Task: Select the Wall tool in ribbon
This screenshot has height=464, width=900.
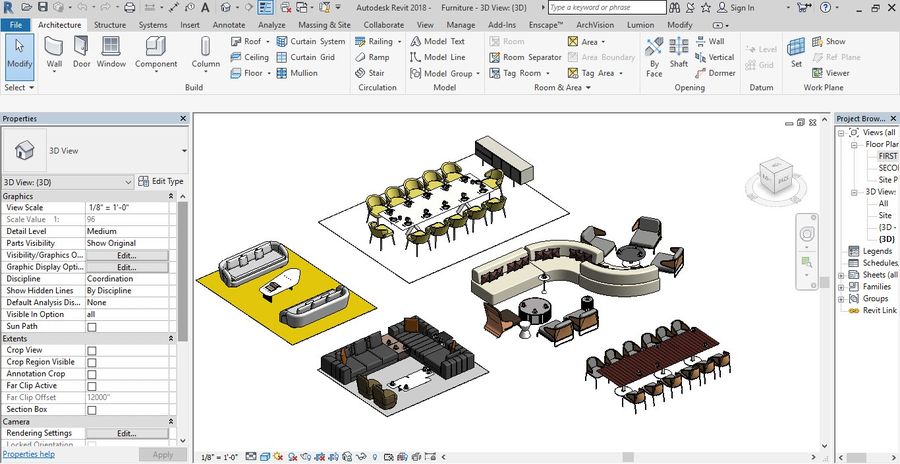Action: tap(54, 52)
